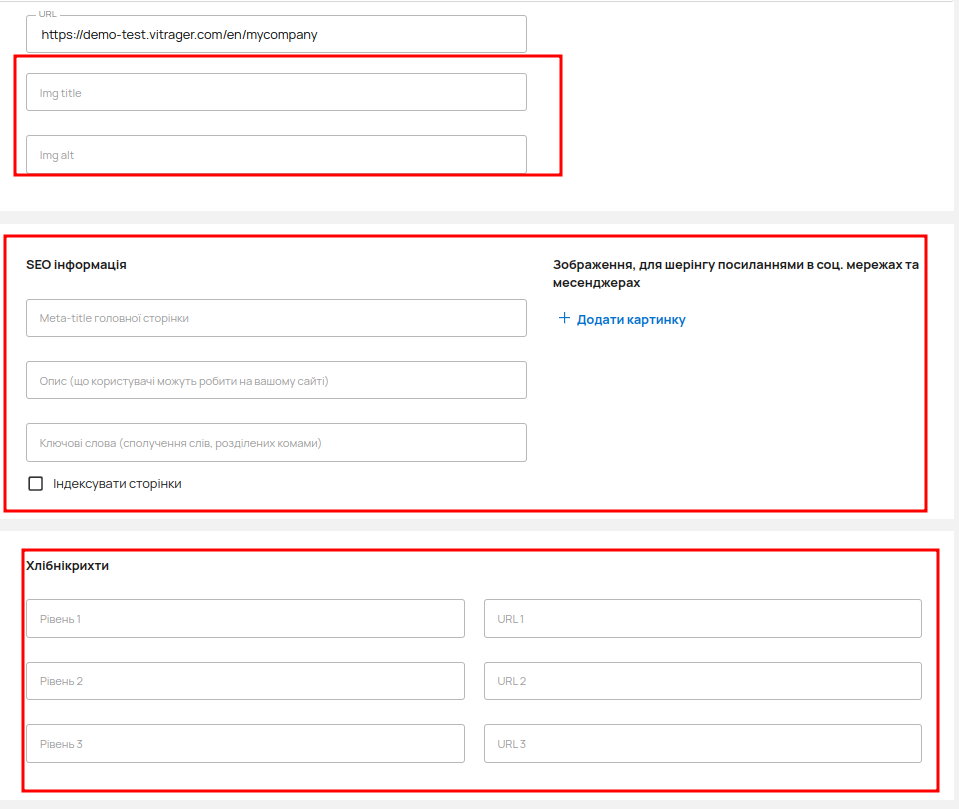Click the plus icon beside Додати картинку
Image resolution: width=959 pixels, height=809 pixels.
564,319
